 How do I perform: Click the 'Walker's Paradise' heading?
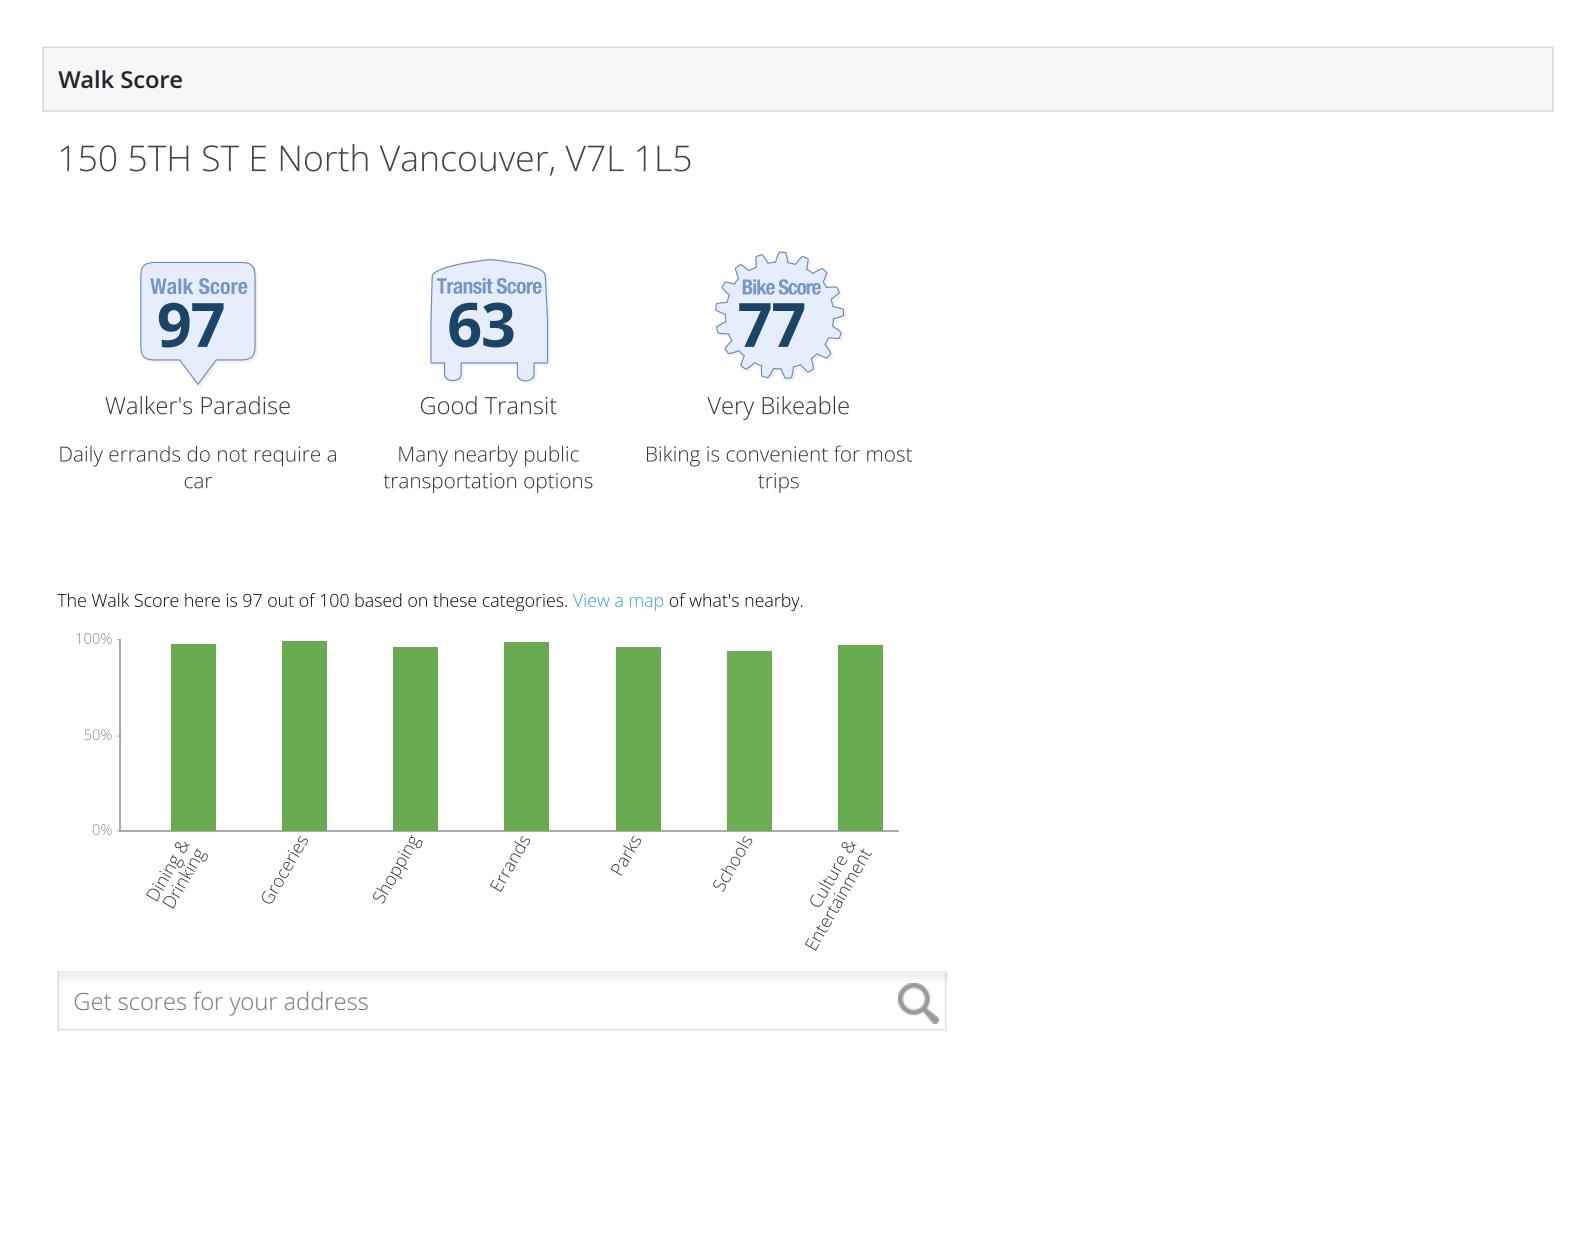tap(198, 406)
